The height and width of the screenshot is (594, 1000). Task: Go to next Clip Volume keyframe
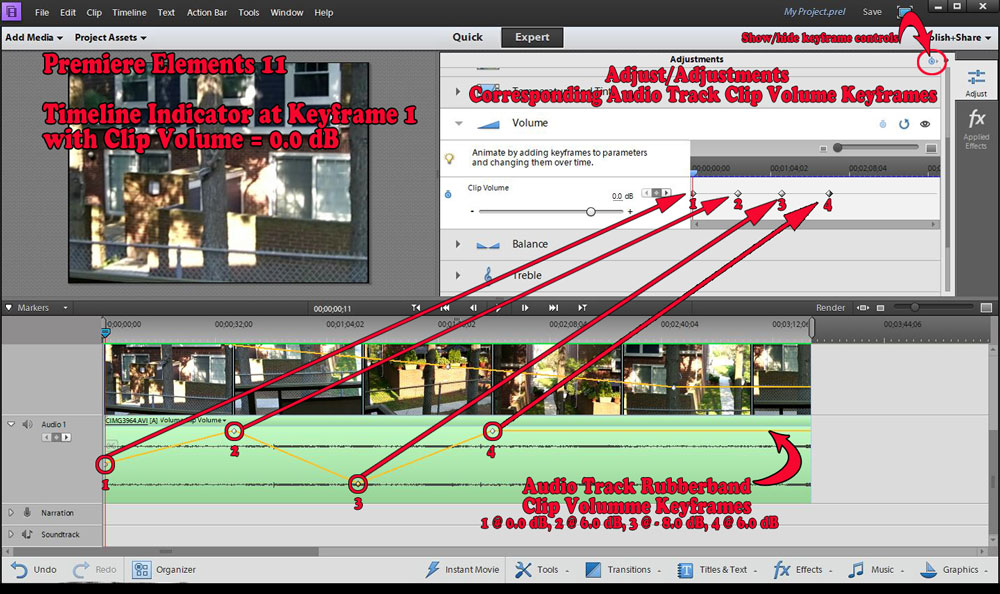666,192
